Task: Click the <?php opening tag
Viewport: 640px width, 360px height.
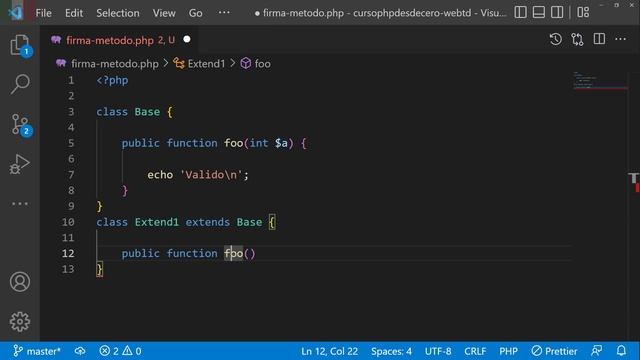Action: tap(112, 80)
